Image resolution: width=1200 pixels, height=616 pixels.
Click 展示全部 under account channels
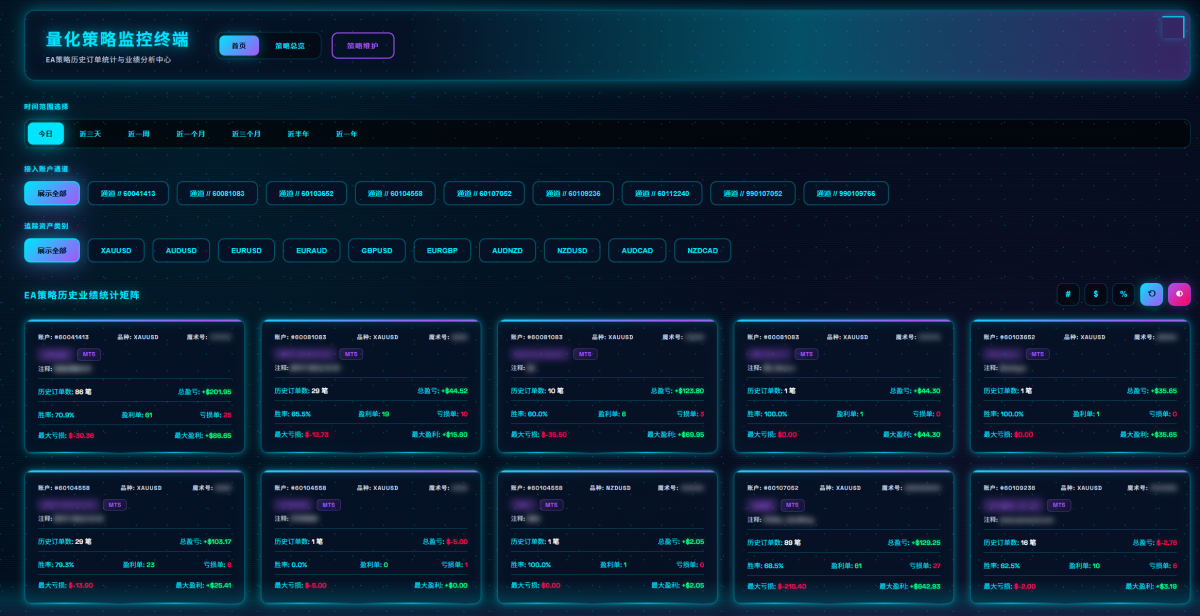tap(52, 193)
